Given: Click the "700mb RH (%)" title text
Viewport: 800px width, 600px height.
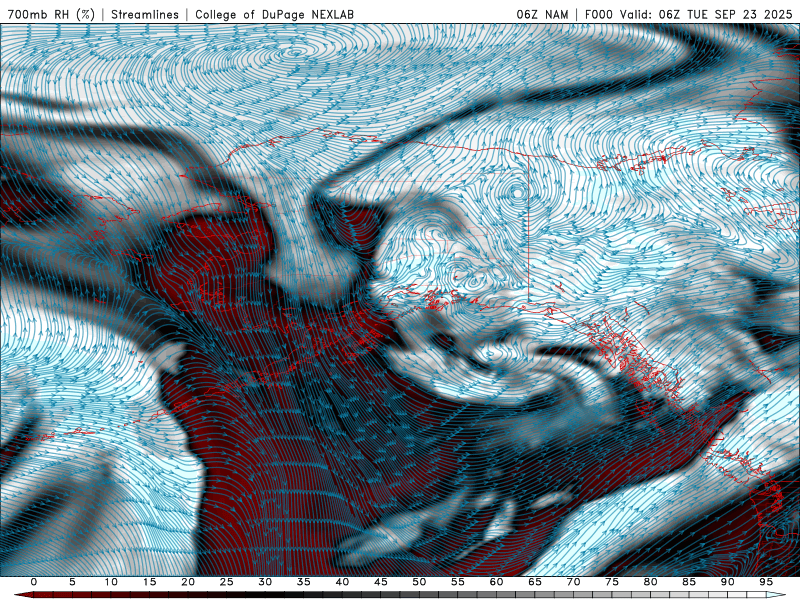Looking at the screenshot, I should click(52, 15).
